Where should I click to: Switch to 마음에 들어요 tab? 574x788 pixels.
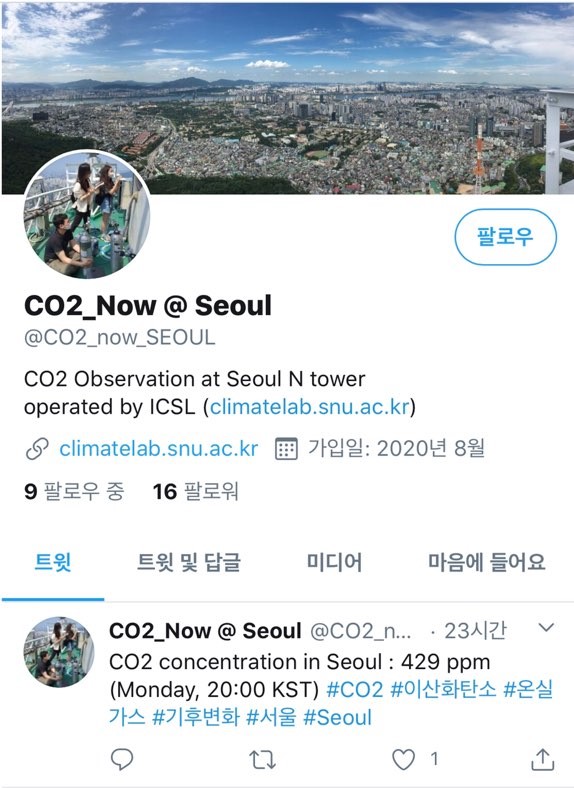coord(487,562)
